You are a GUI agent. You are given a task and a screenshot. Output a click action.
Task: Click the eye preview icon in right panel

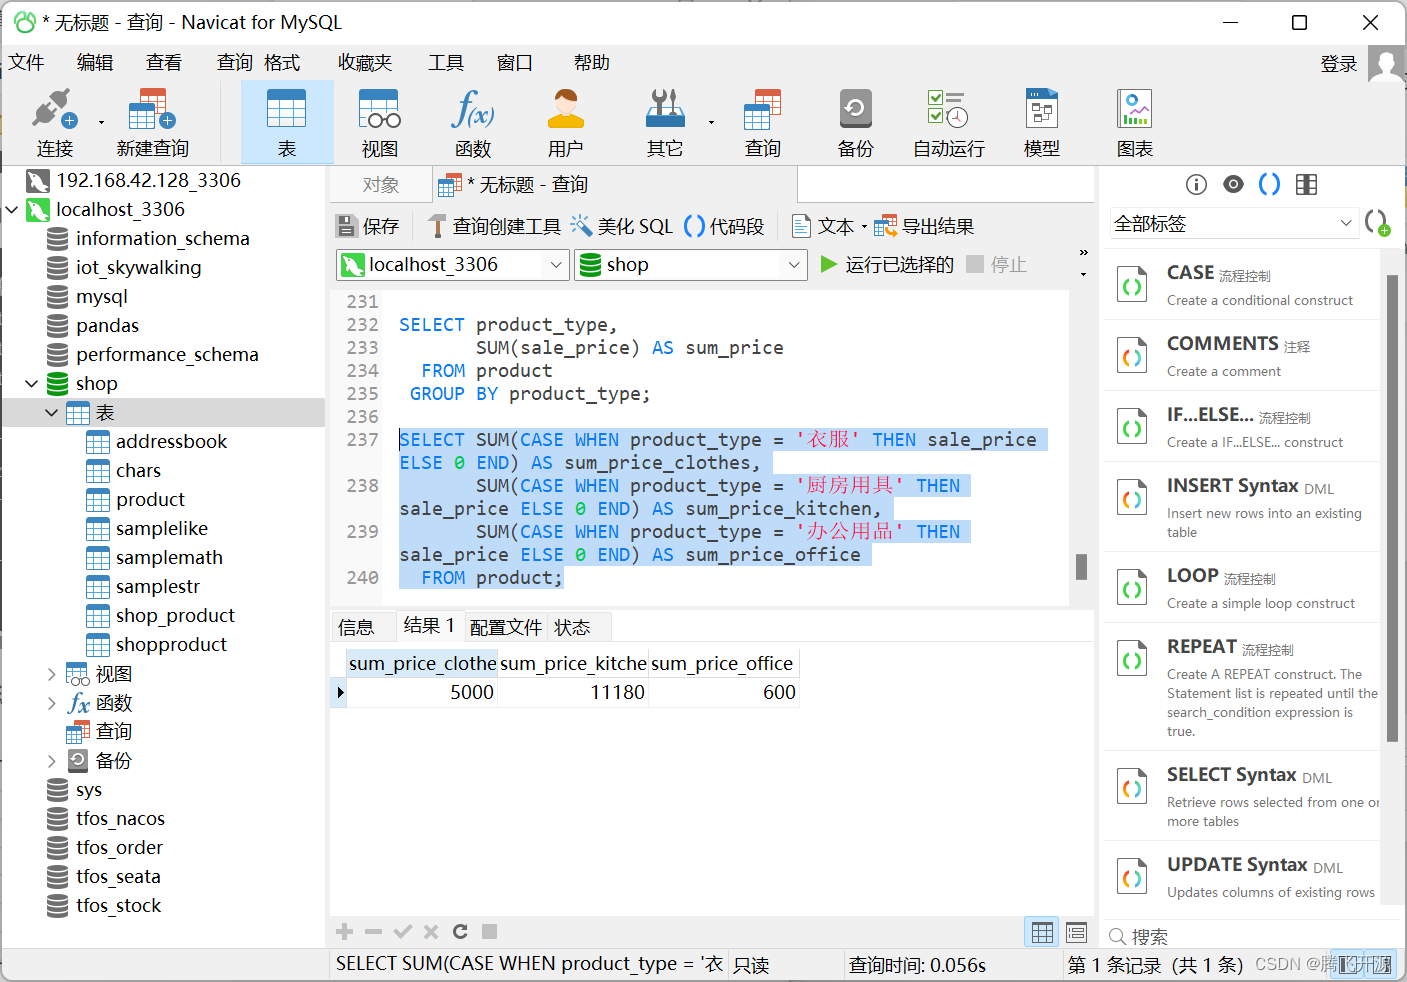coord(1233,184)
